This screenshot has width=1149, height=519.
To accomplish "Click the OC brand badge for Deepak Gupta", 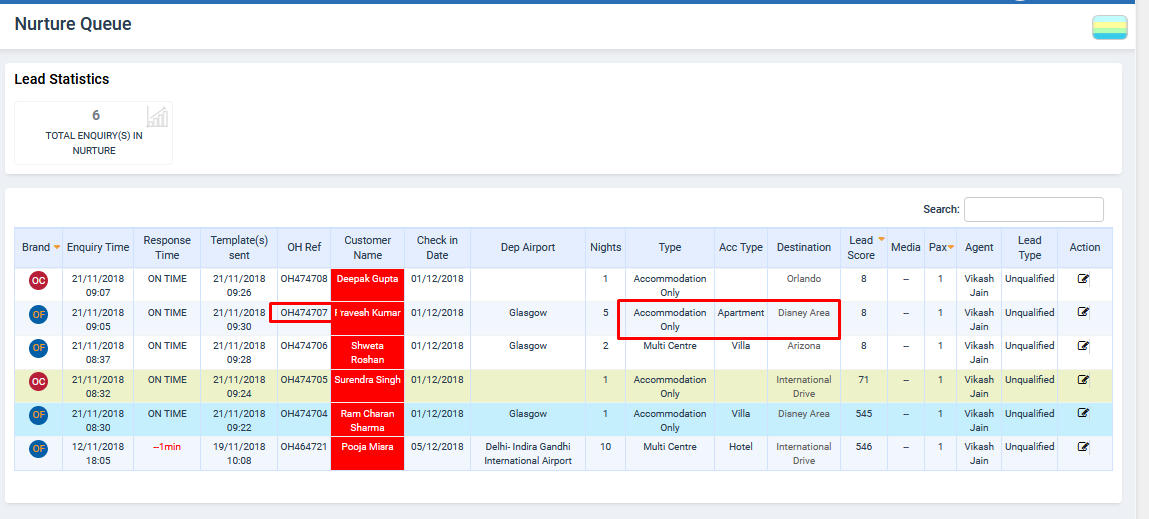I will click(x=38, y=282).
